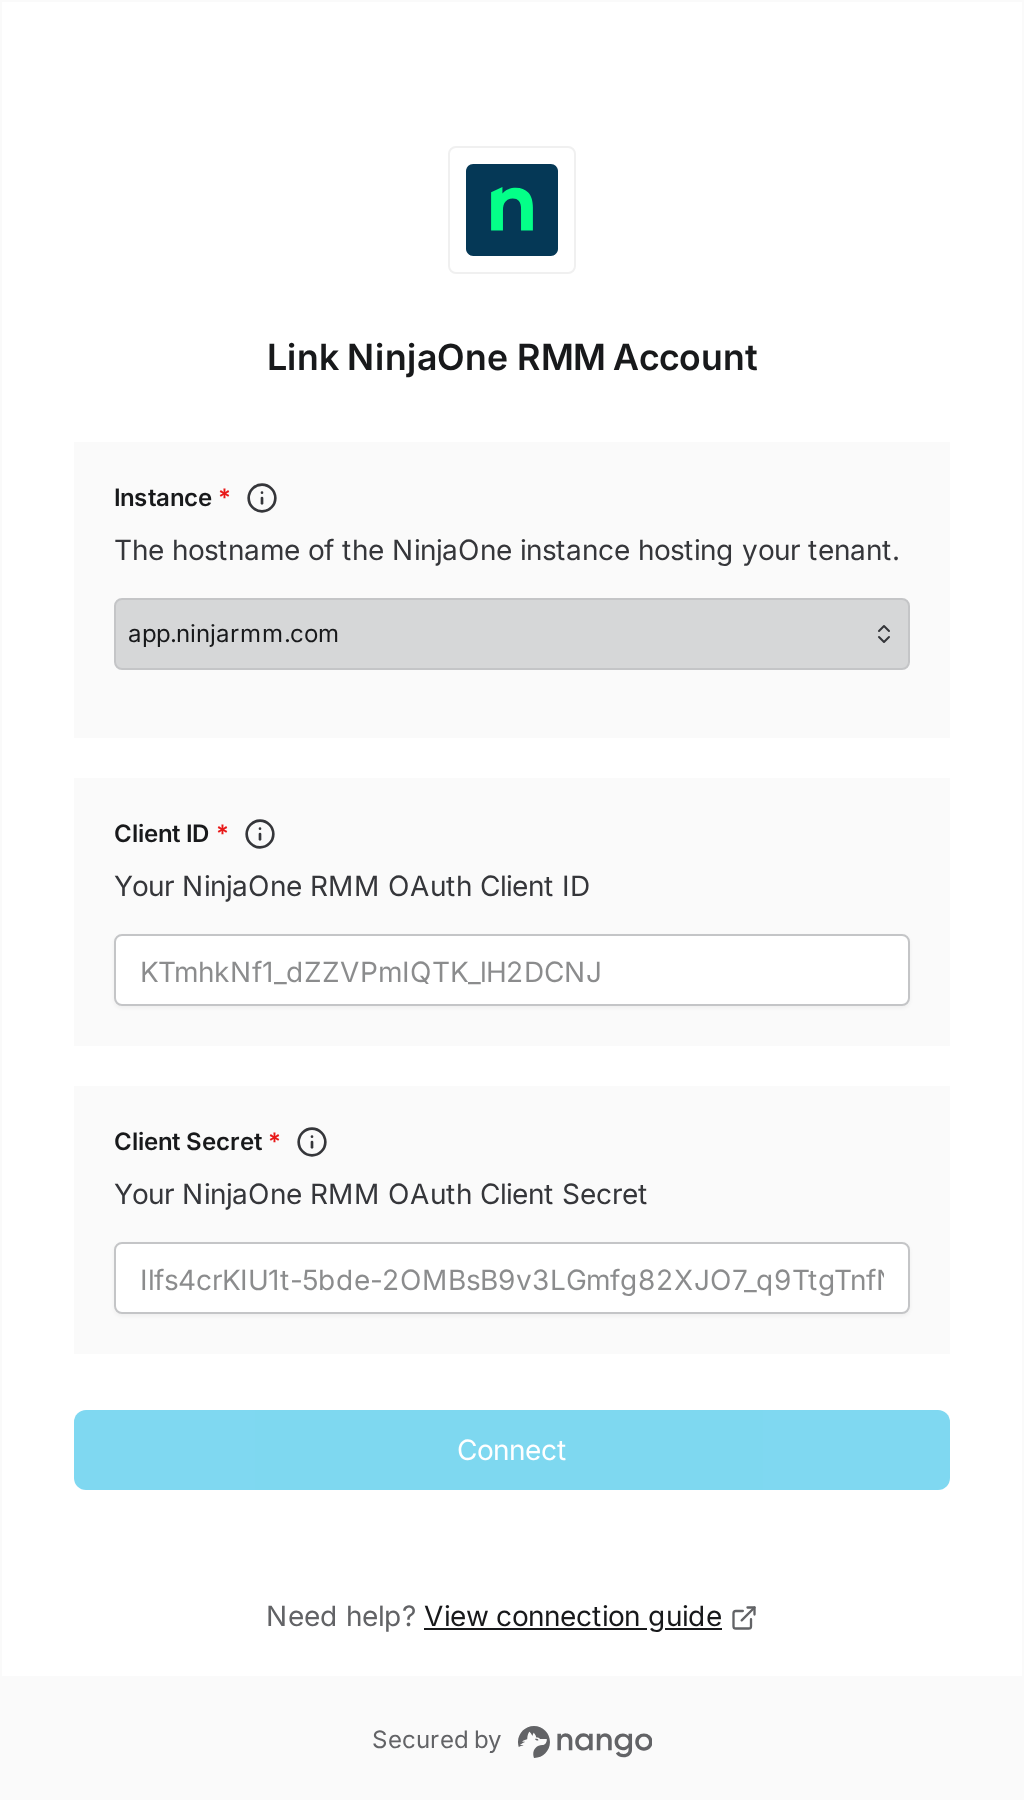Click the Secured by text
This screenshot has height=1800, width=1024.
(436, 1740)
